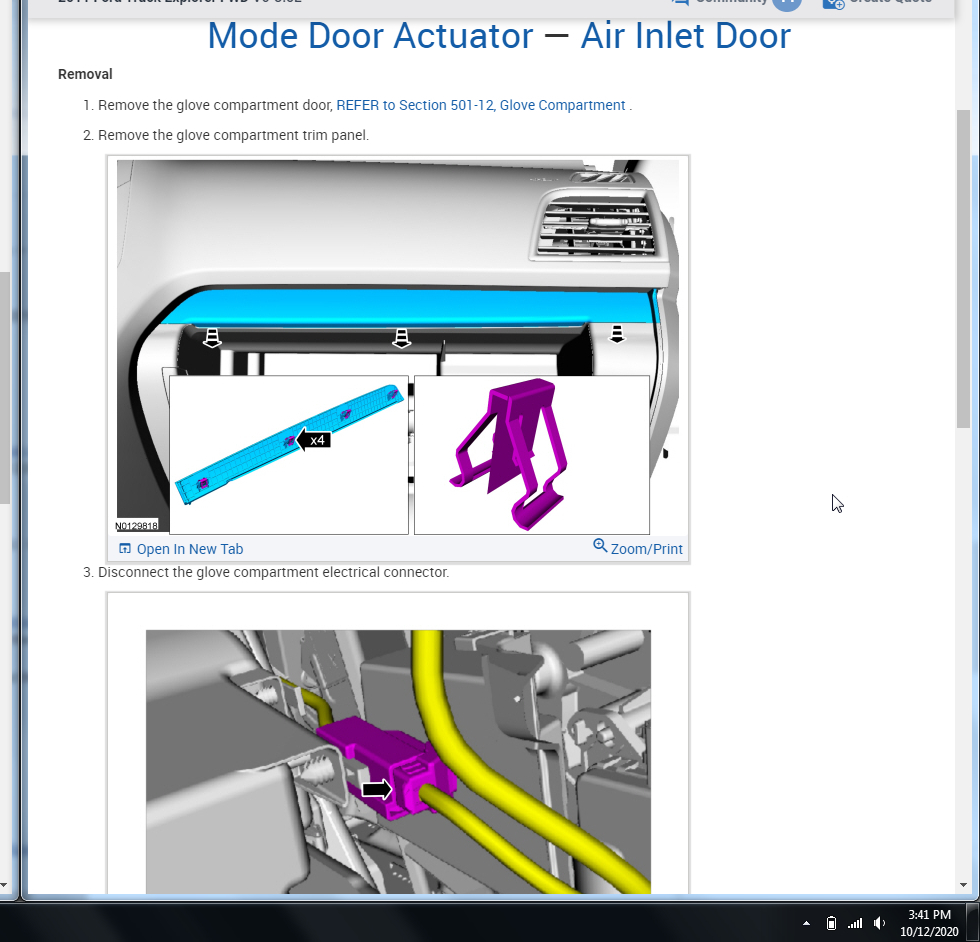Image resolution: width=980 pixels, height=942 pixels.
Task: Click step 2 text 'Remove the glove compartment trim panel'
Action: point(233,135)
